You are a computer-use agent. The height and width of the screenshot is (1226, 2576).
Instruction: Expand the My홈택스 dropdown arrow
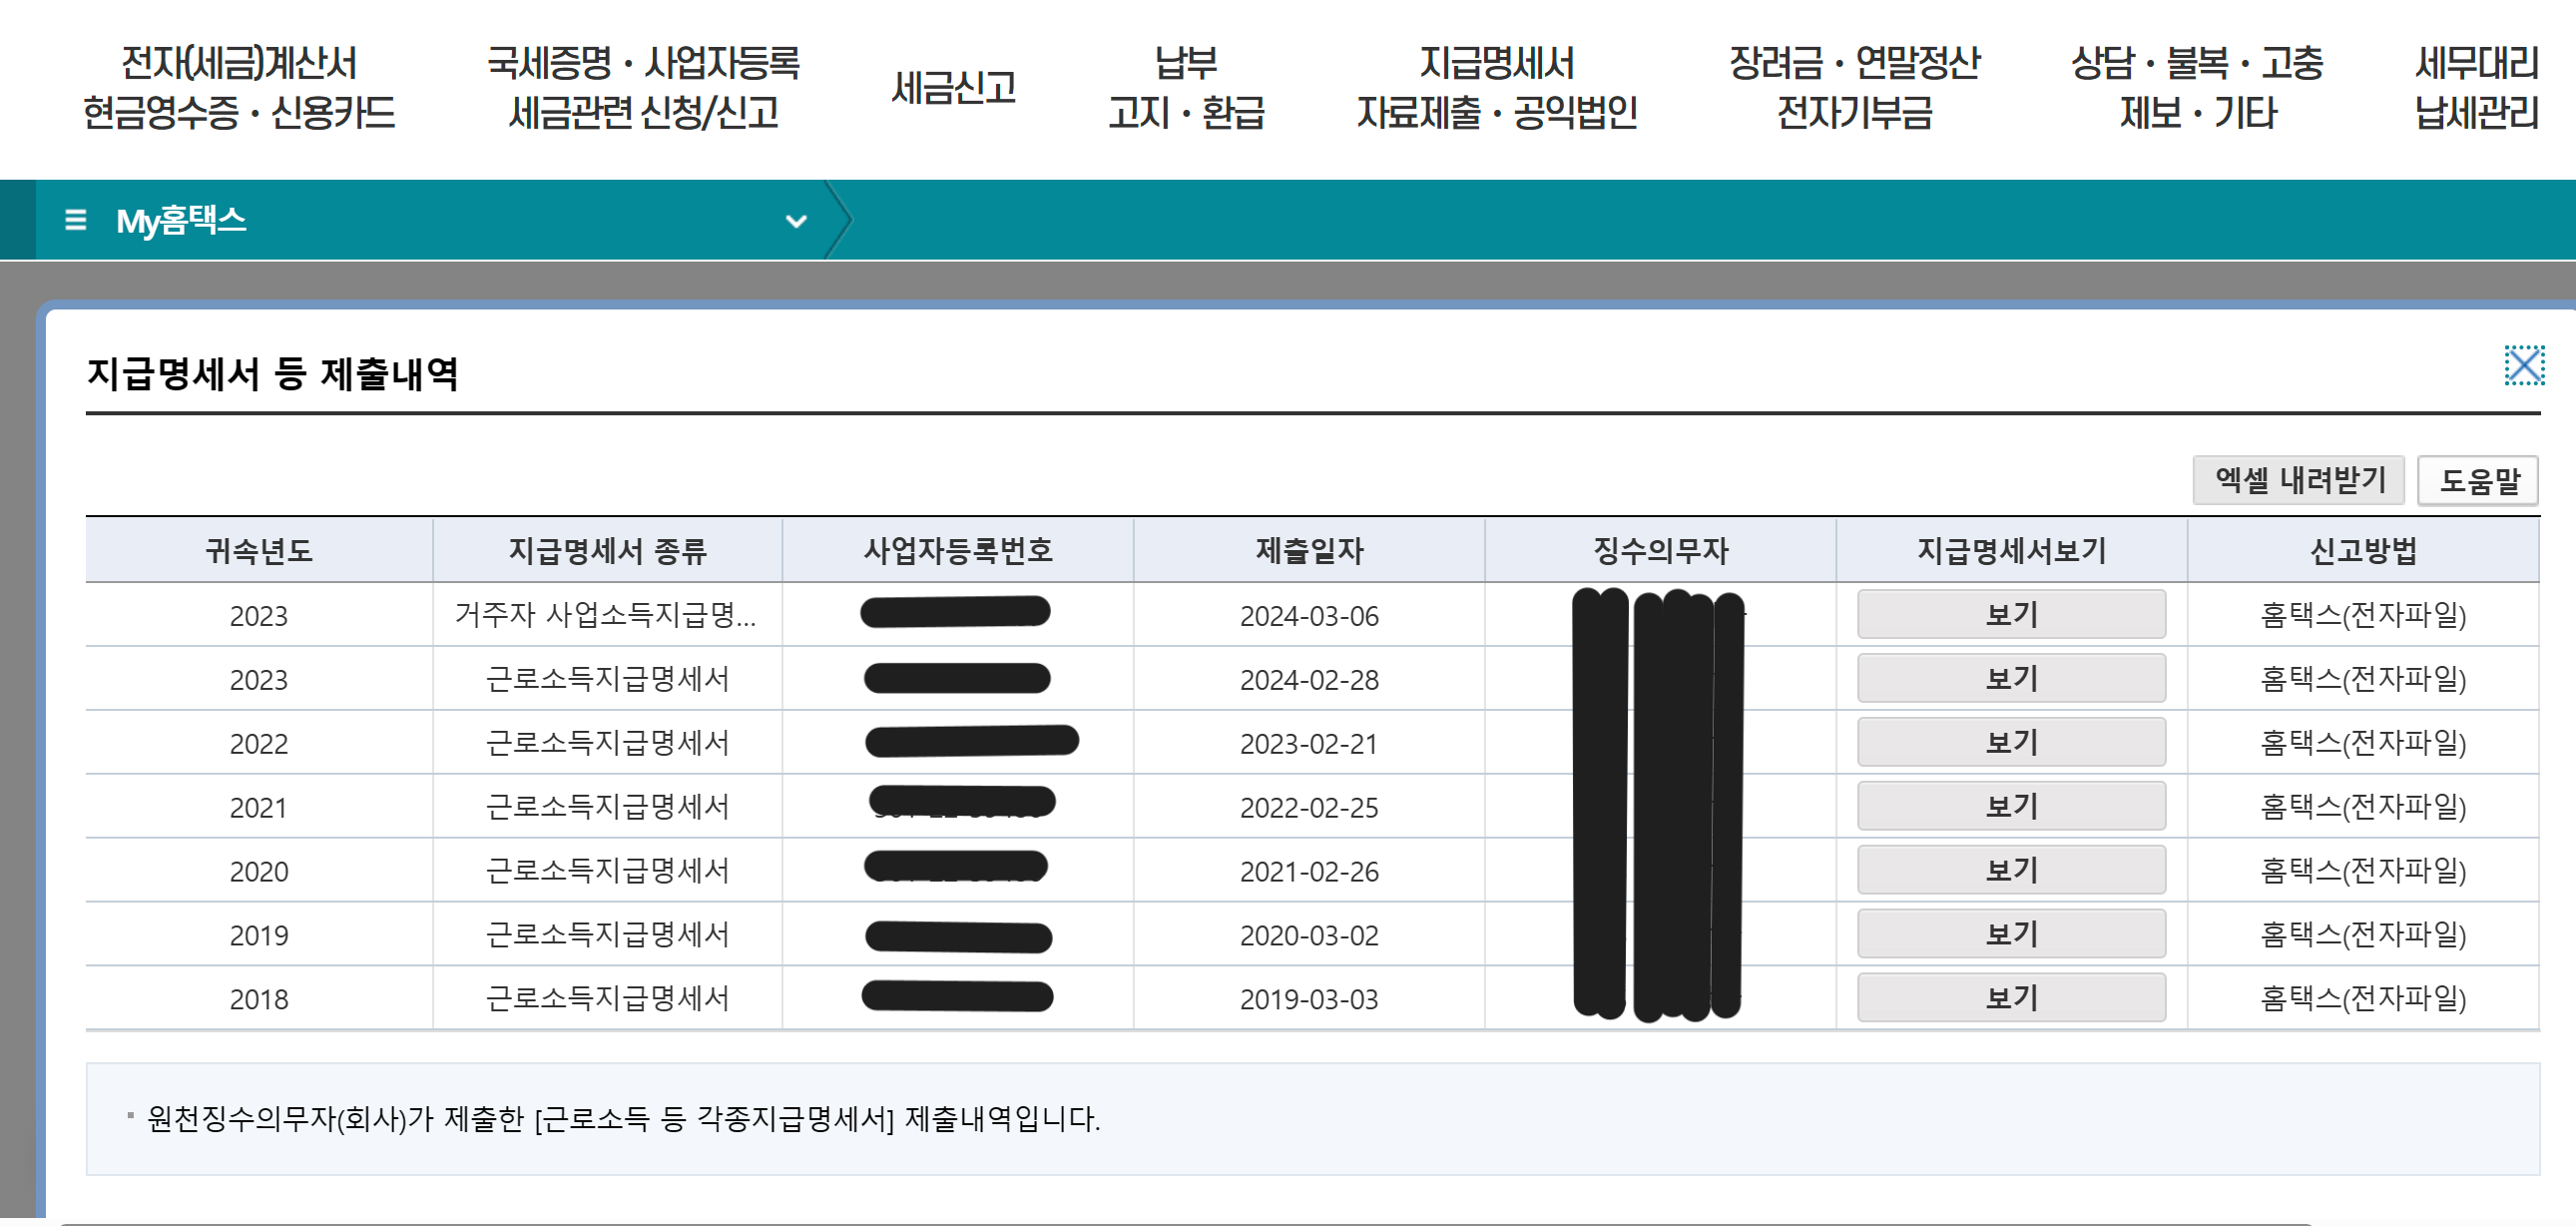(795, 221)
